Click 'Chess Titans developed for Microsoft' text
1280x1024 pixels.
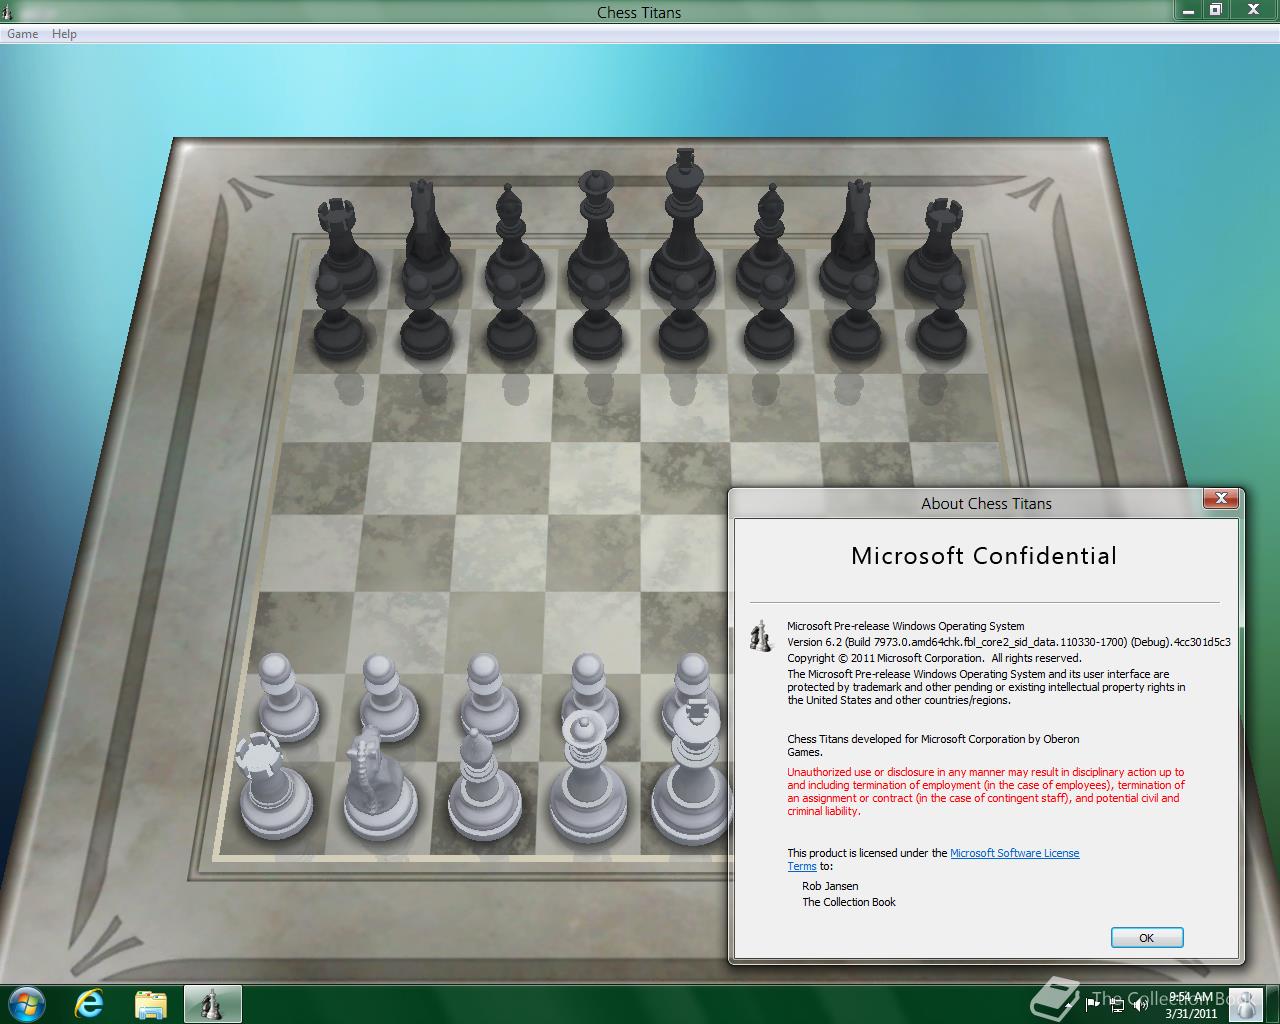point(933,745)
